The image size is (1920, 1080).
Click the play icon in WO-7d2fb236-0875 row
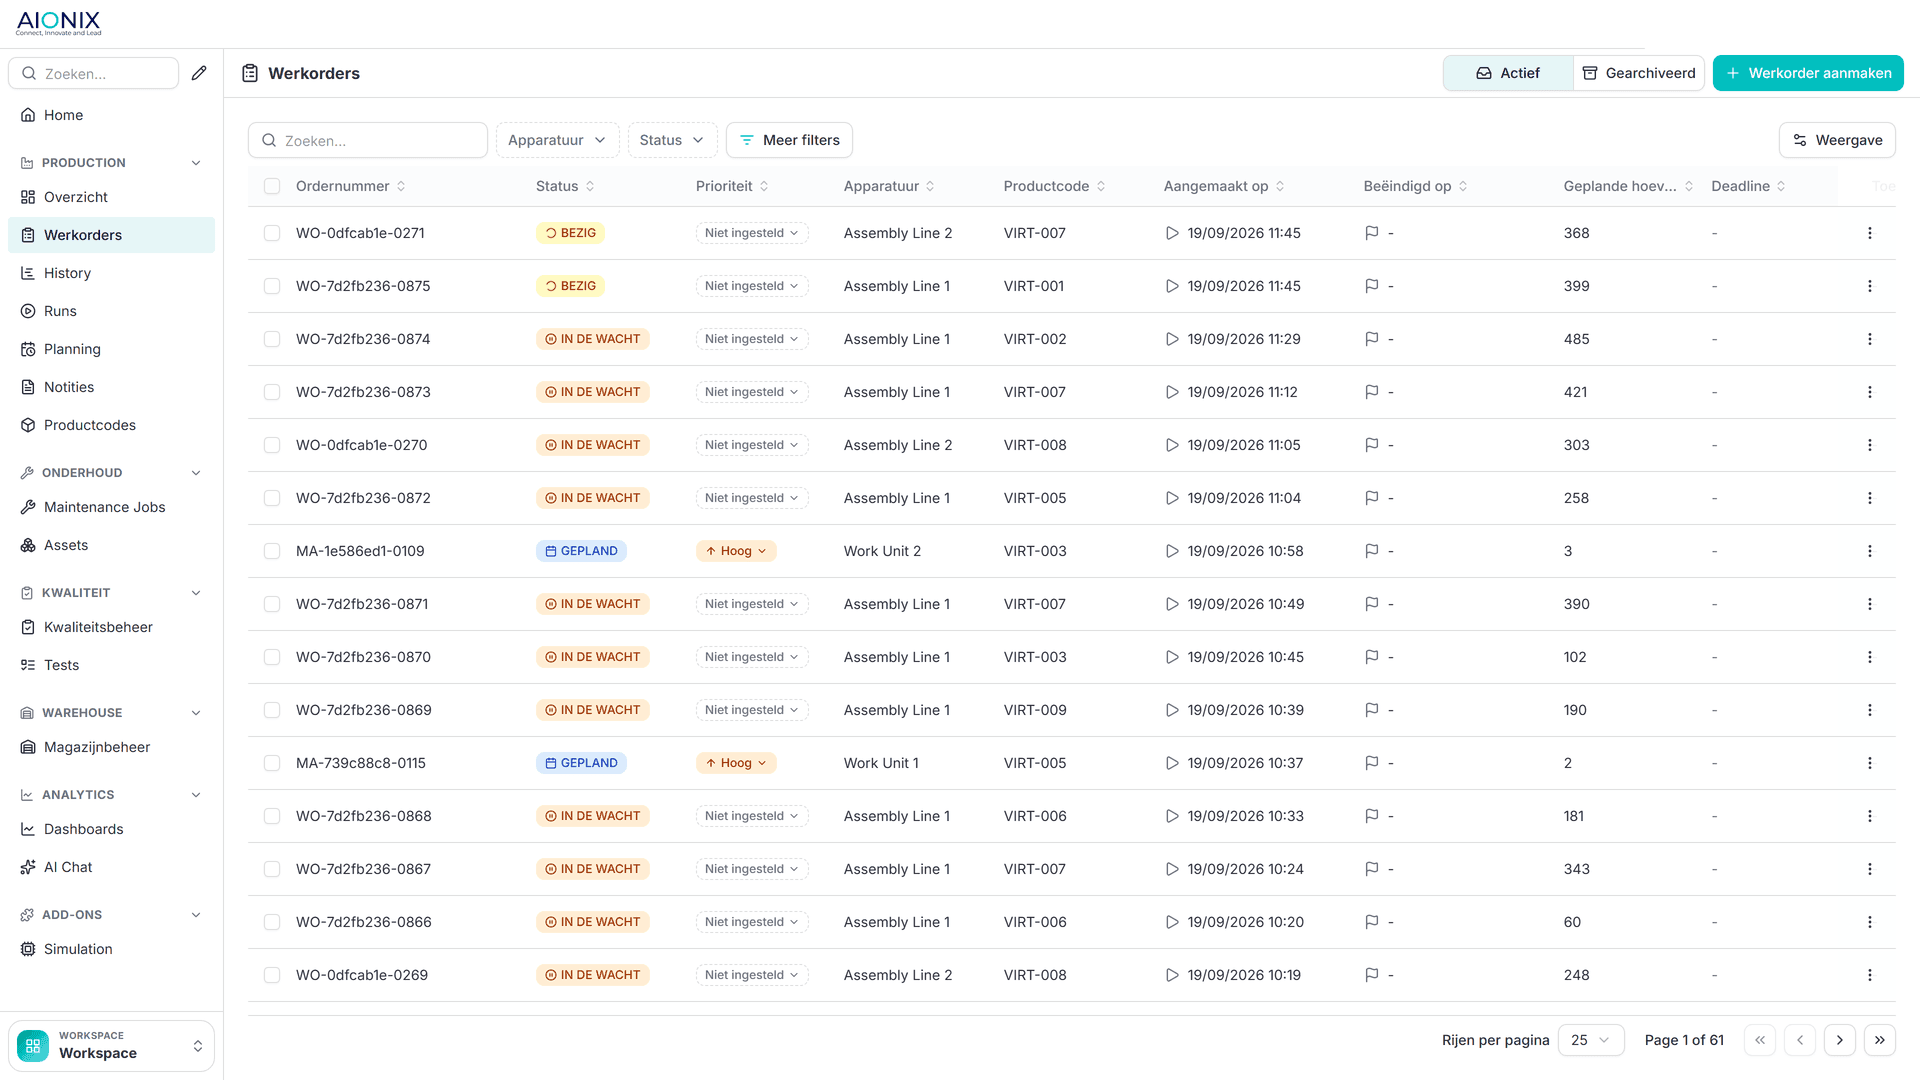coord(1172,286)
